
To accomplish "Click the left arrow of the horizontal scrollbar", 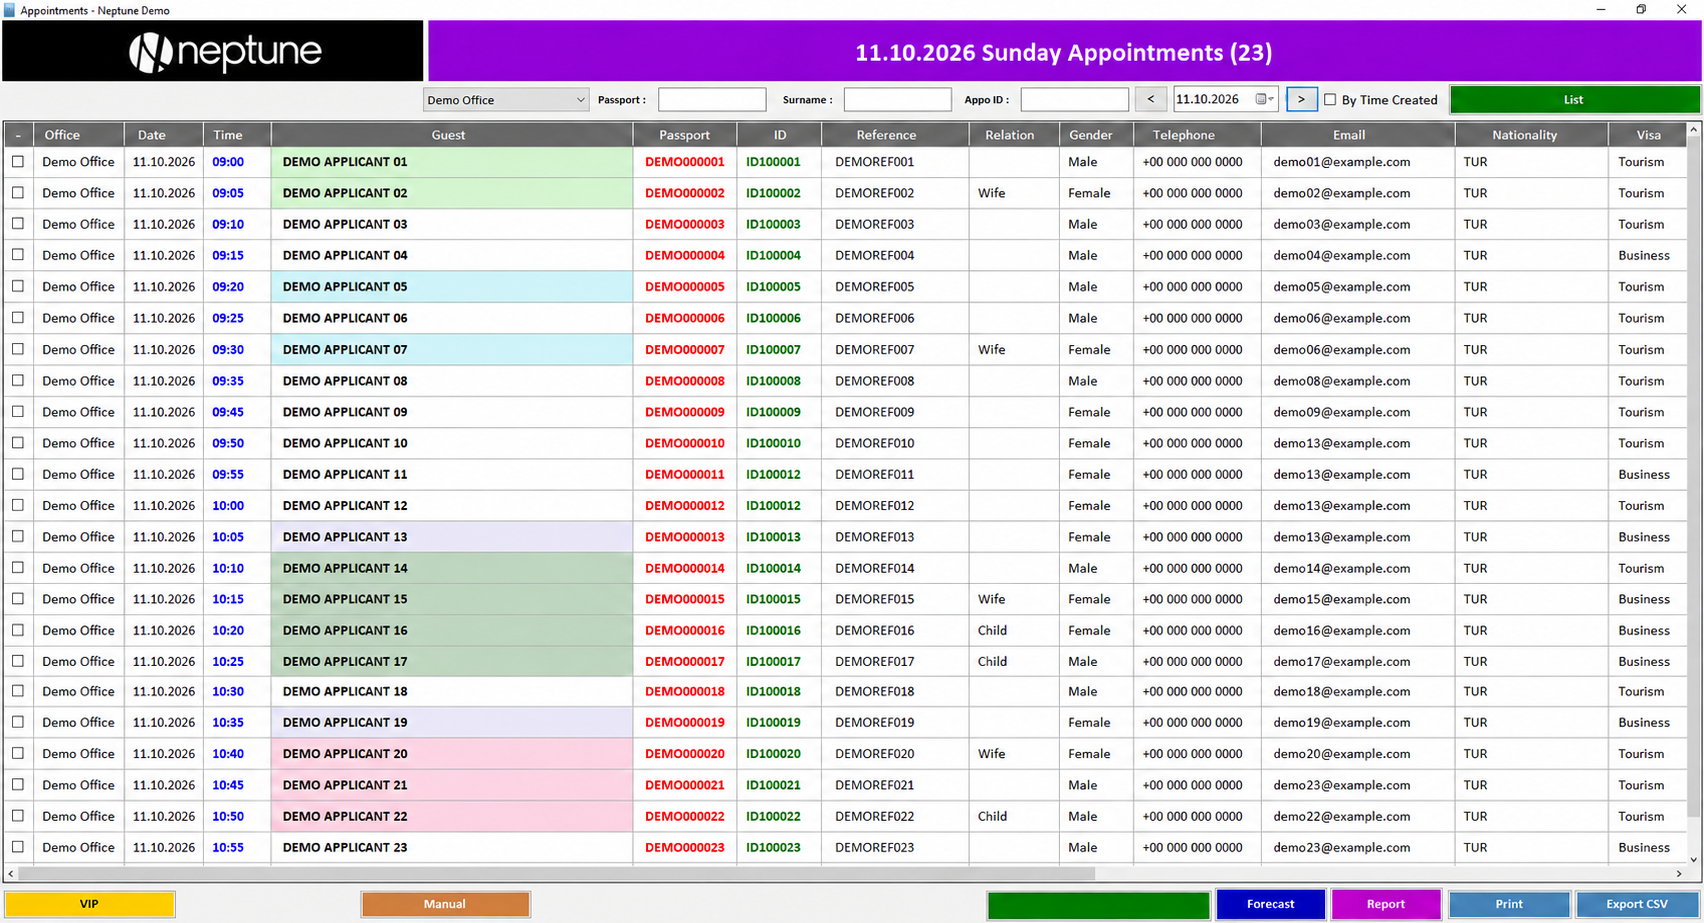I will click(10, 874).
